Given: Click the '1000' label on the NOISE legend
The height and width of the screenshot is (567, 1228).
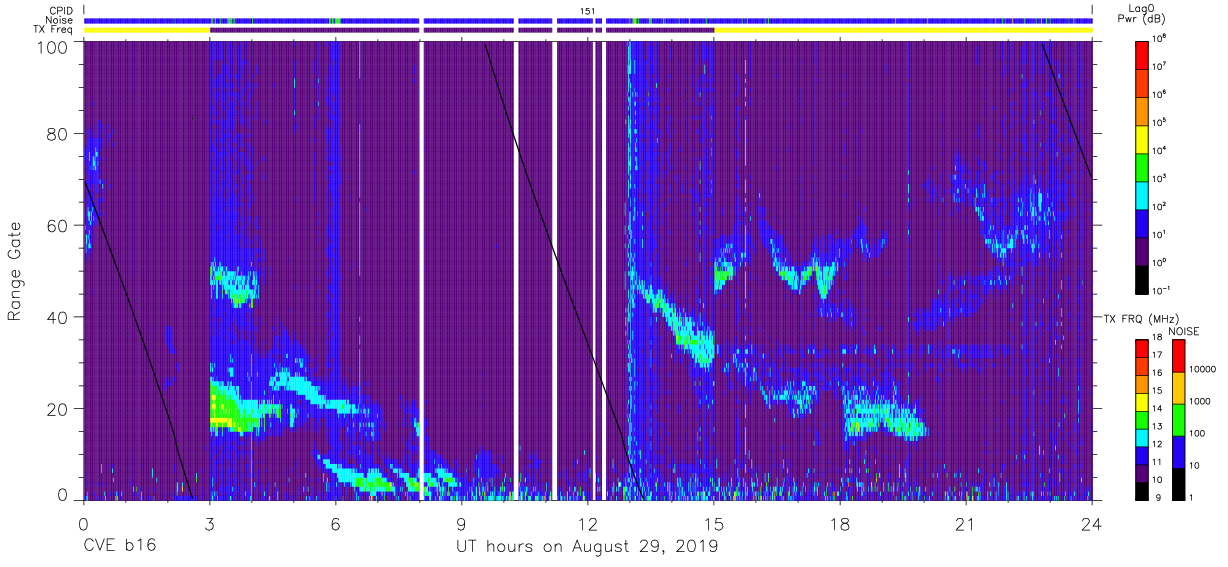Looking at the screenshot, I should click(1202, 401).
